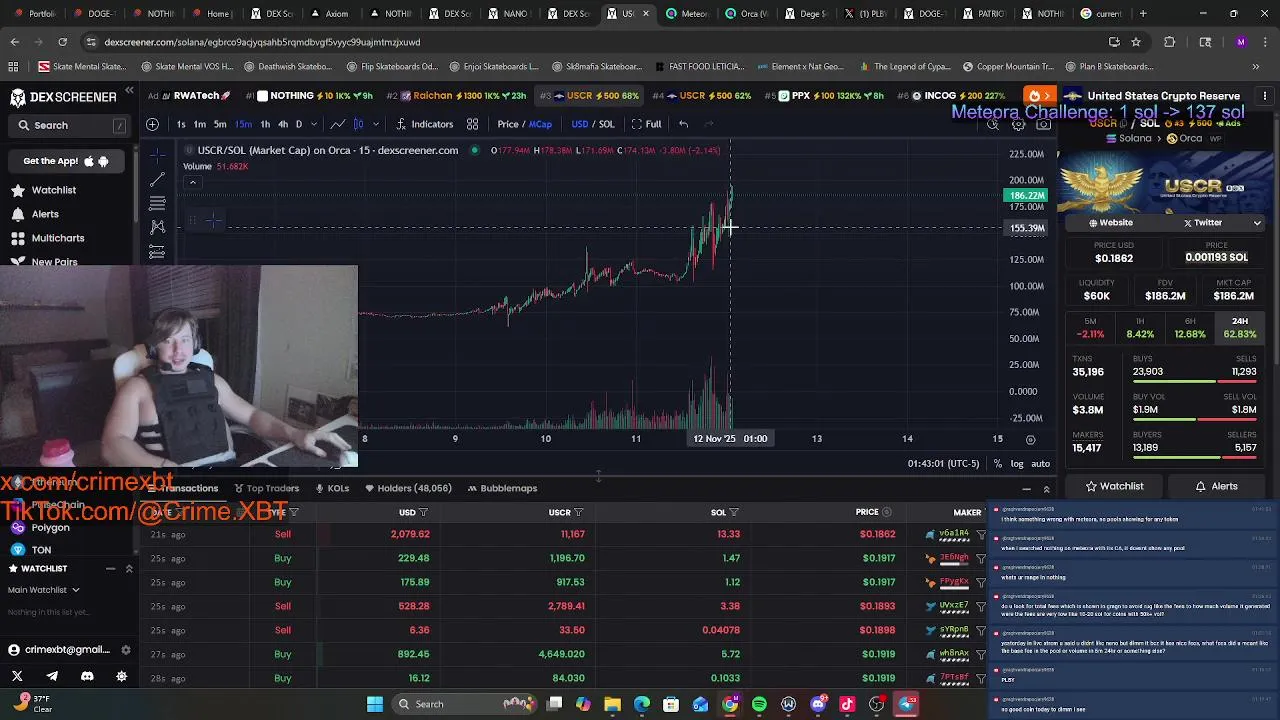Select the 1h timeframe

(x=265, y=124)
